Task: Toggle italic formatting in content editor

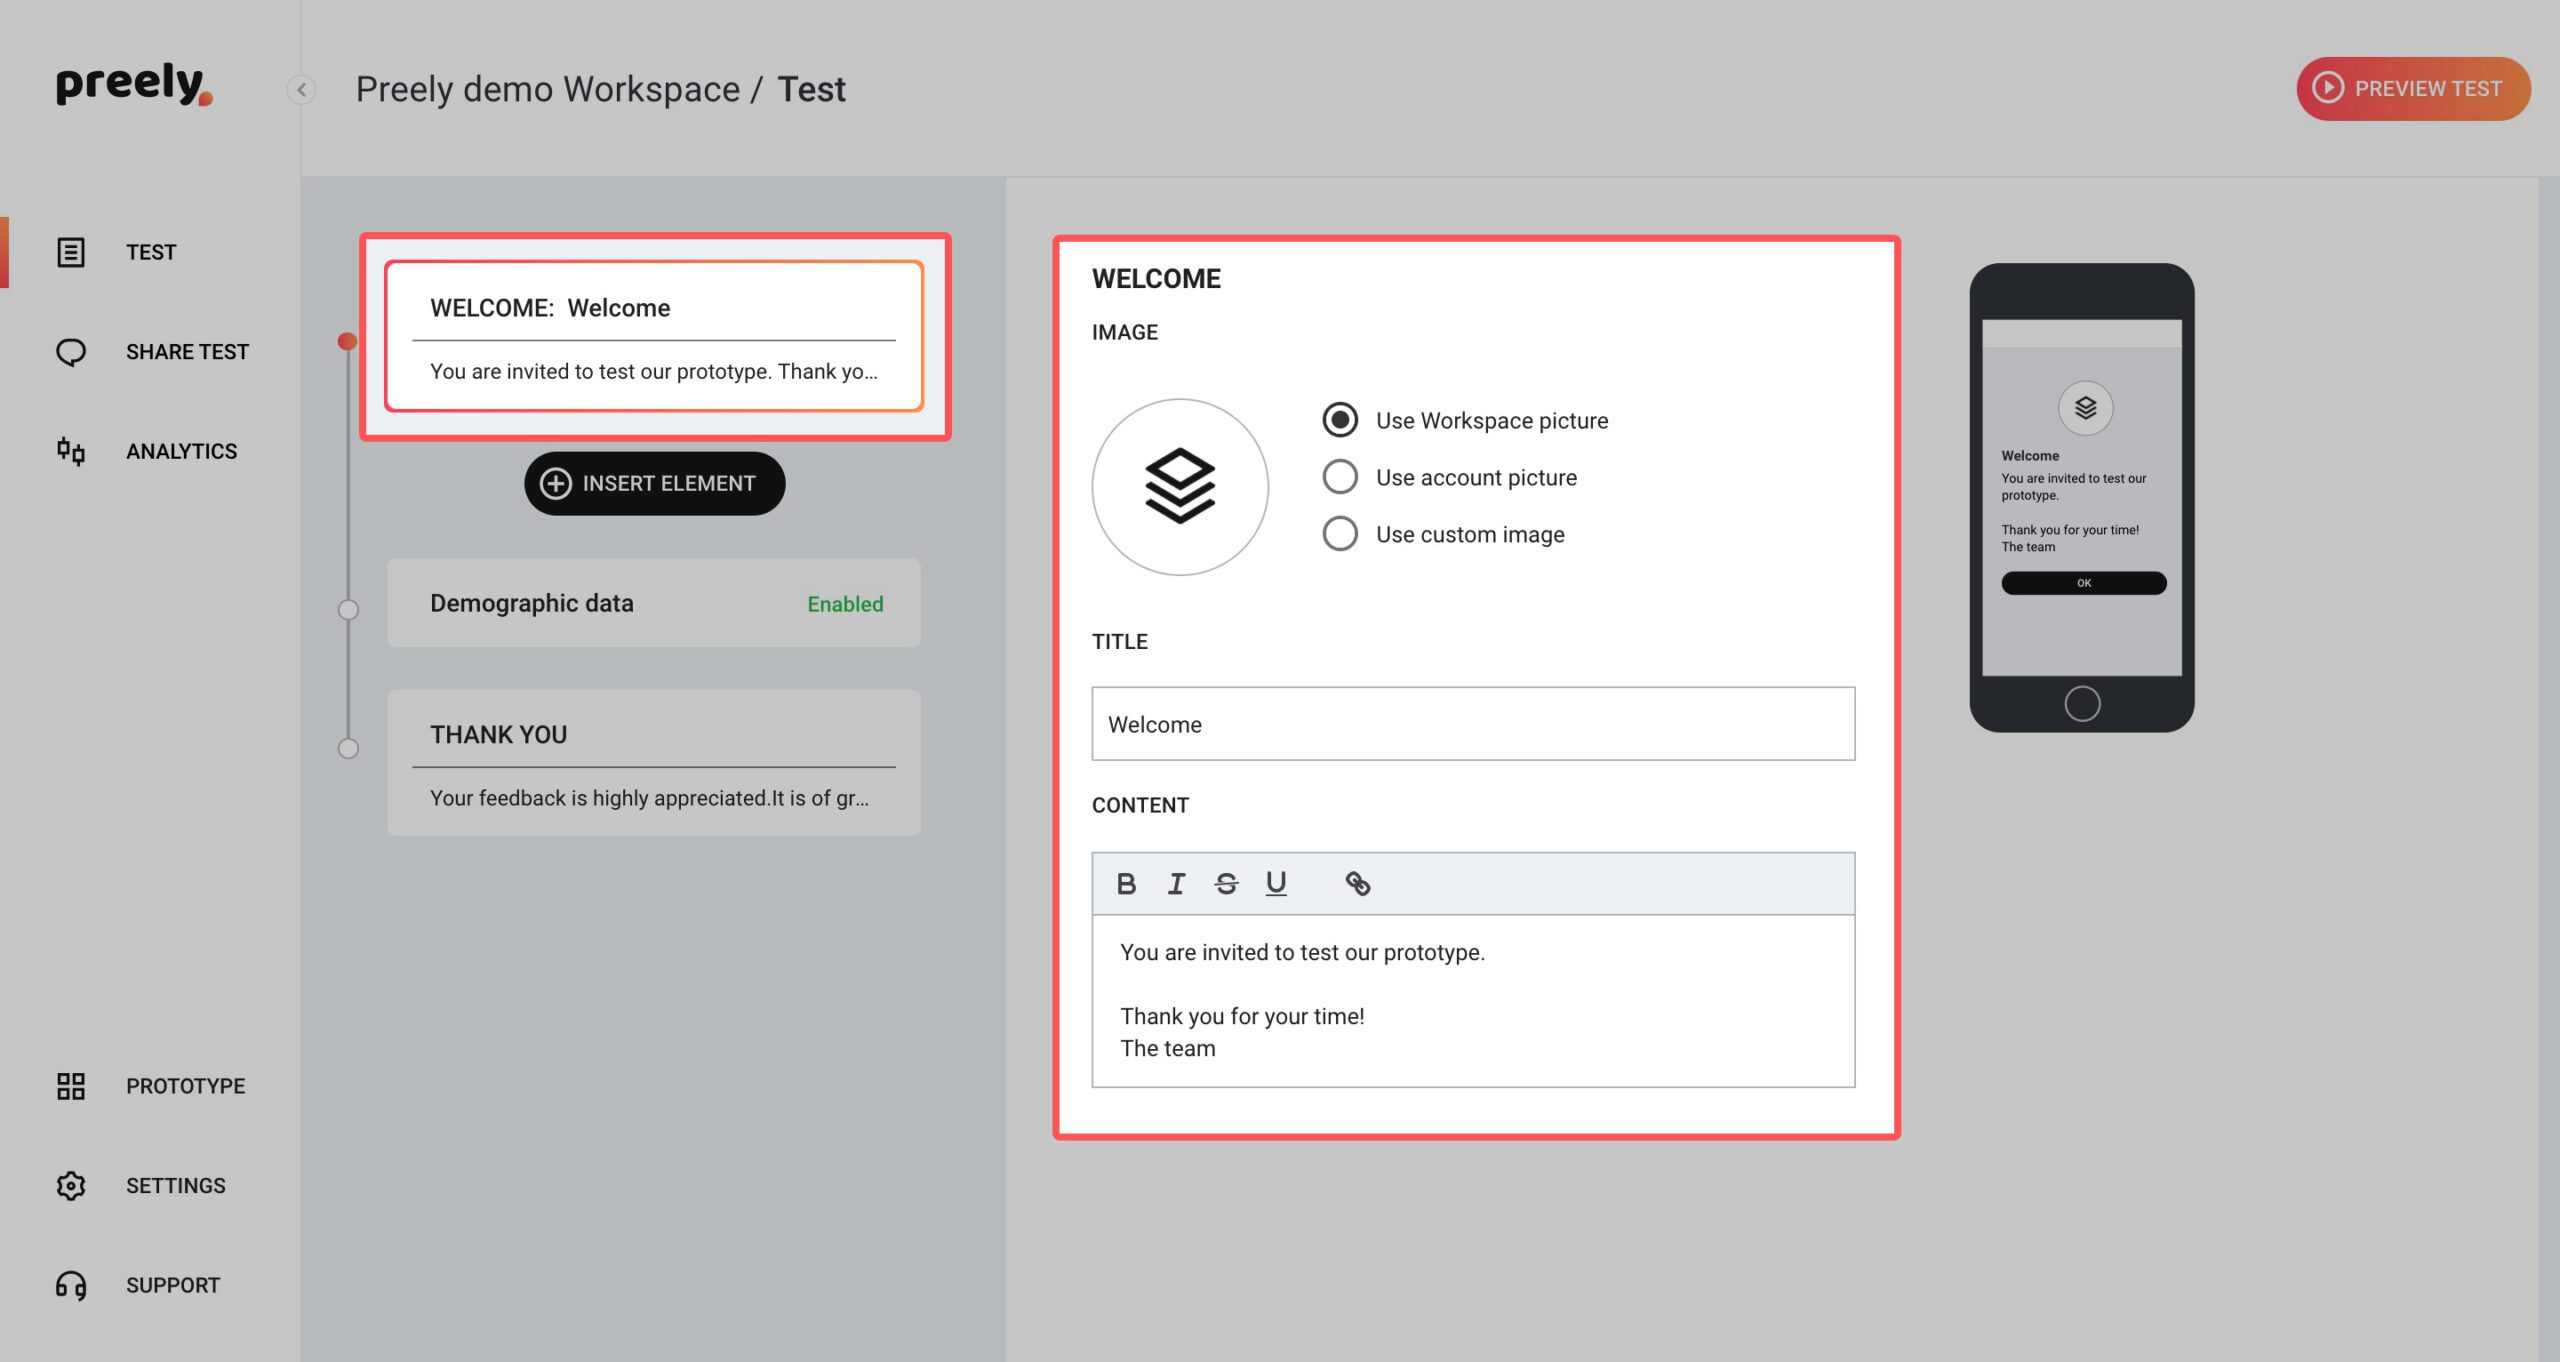Action: click(1178, 881)
